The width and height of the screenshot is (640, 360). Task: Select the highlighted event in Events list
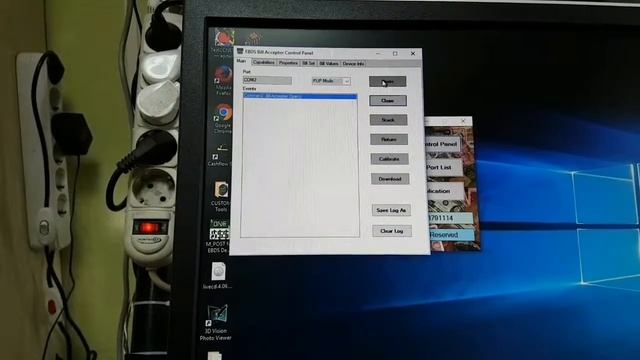300,96
